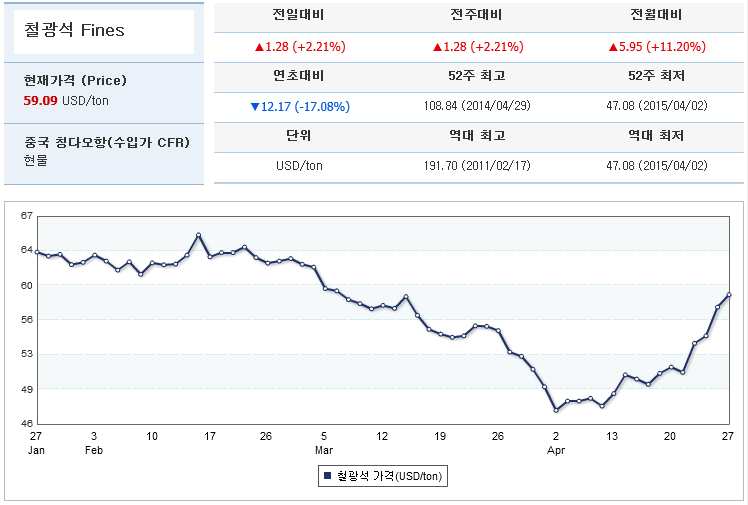
Task: Click the red up-arrow beside 전일대비 change
Action: 257,47
